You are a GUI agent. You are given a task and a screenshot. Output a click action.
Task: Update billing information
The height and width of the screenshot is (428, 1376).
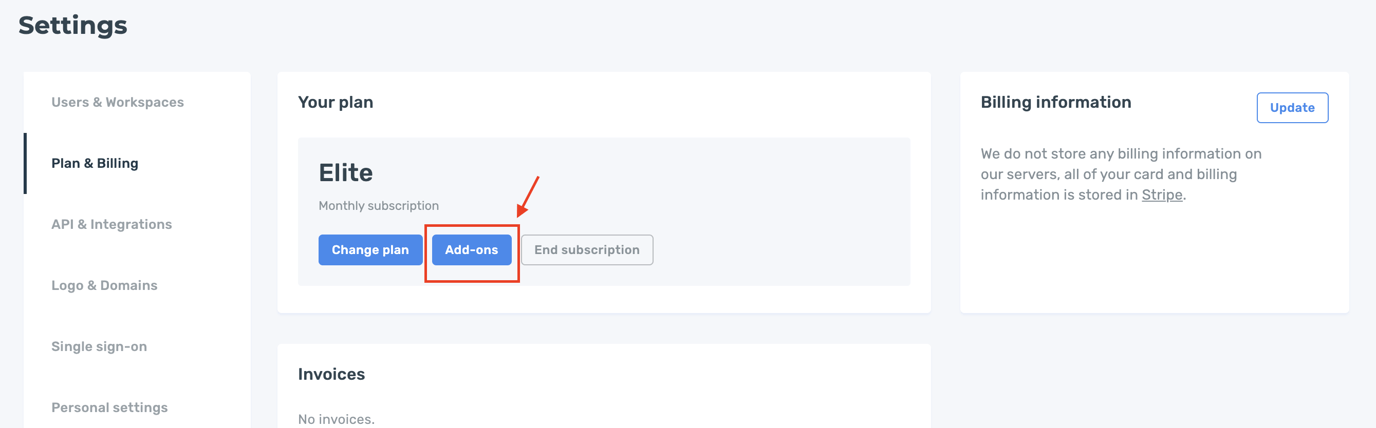1292,108
